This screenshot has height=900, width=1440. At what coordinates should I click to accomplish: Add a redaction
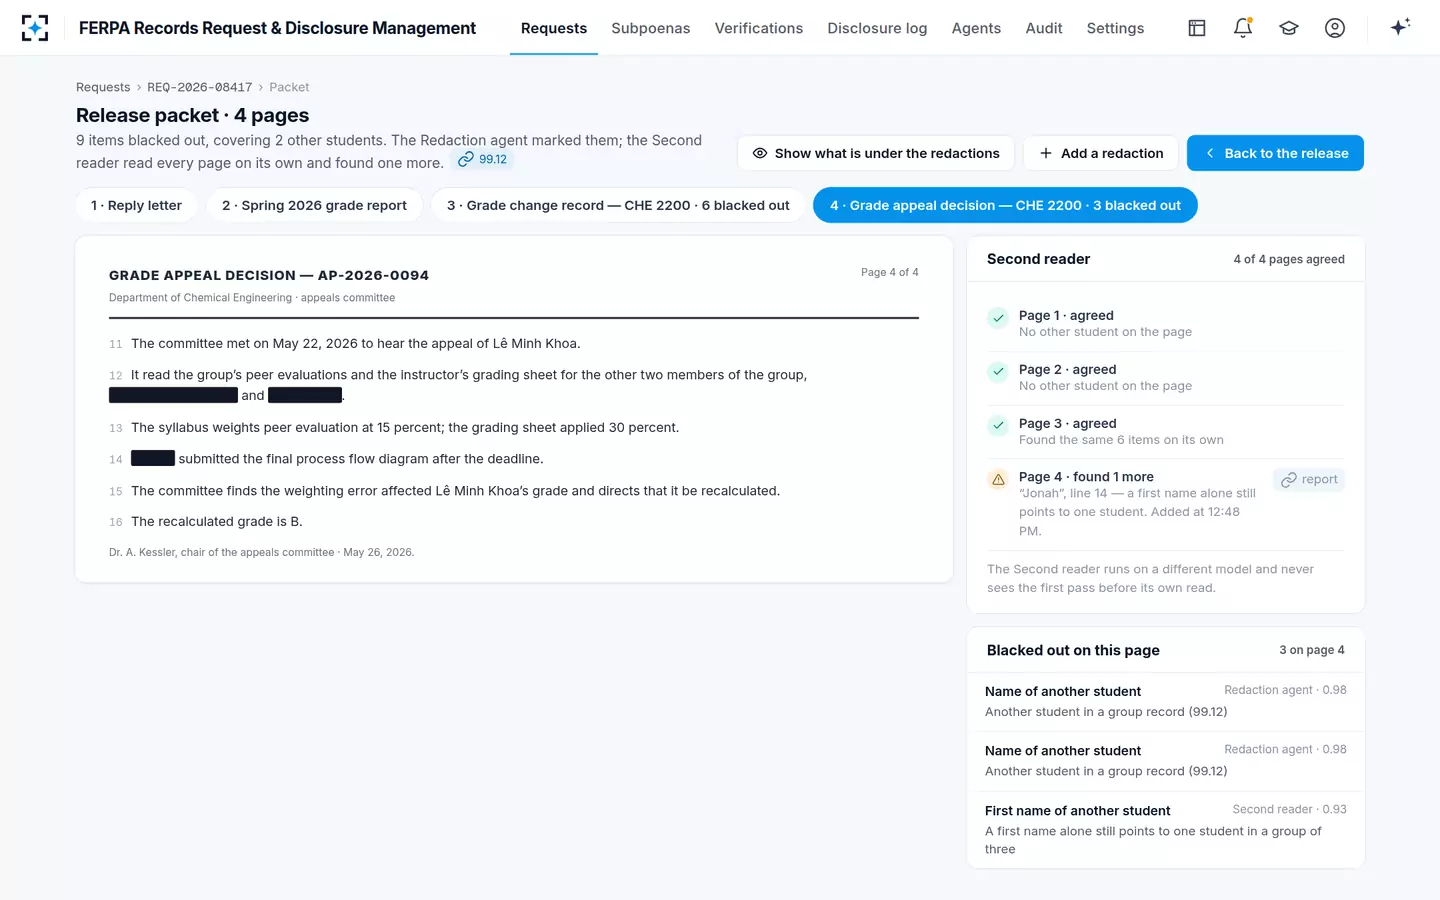pos(1101,153)
